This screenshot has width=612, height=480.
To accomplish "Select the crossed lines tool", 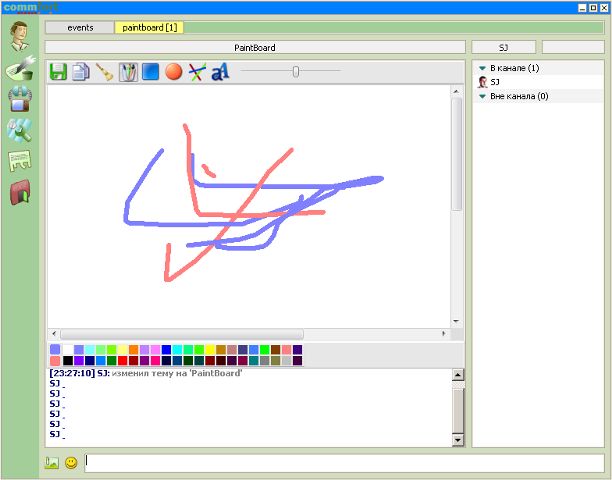I will [196, 72].
